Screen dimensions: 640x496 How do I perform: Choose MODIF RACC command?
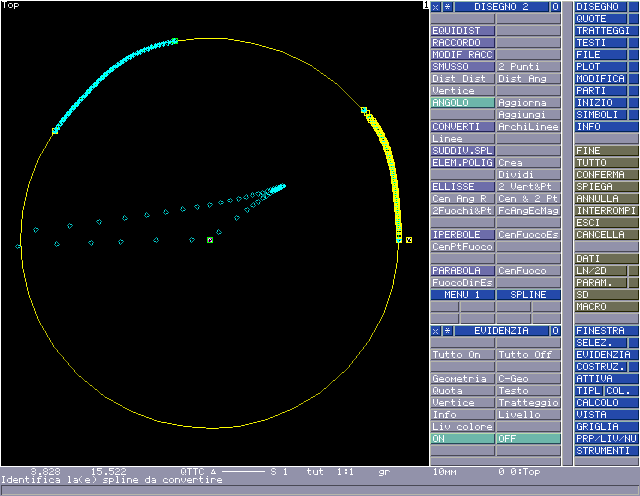pyautogui.click(x=463, y=55)
